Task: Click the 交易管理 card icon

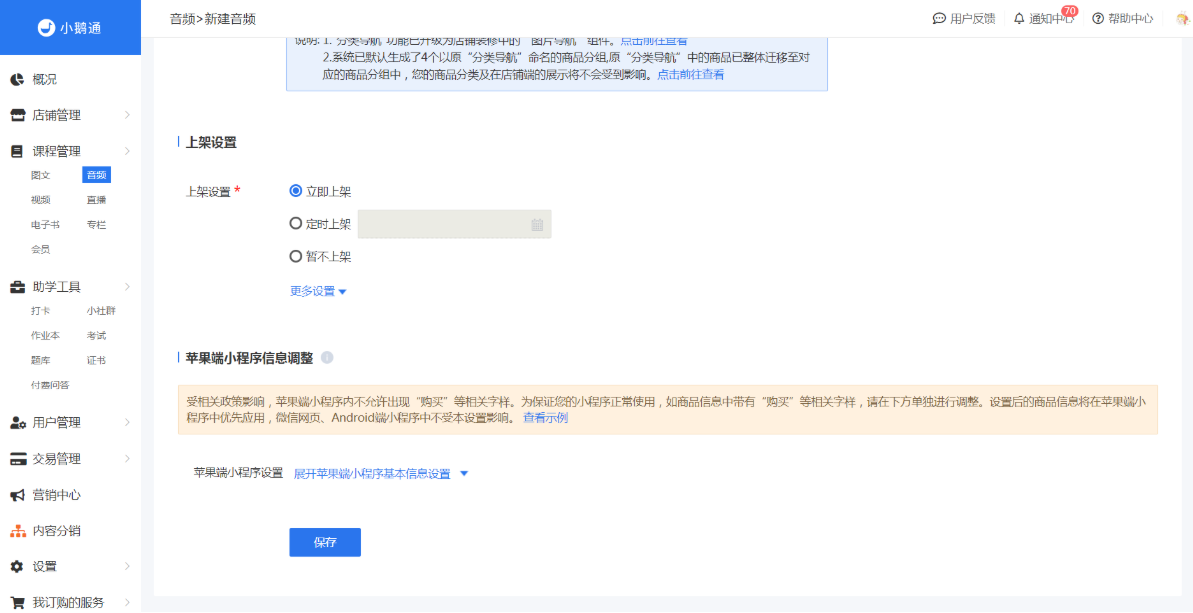Action: 17,459
